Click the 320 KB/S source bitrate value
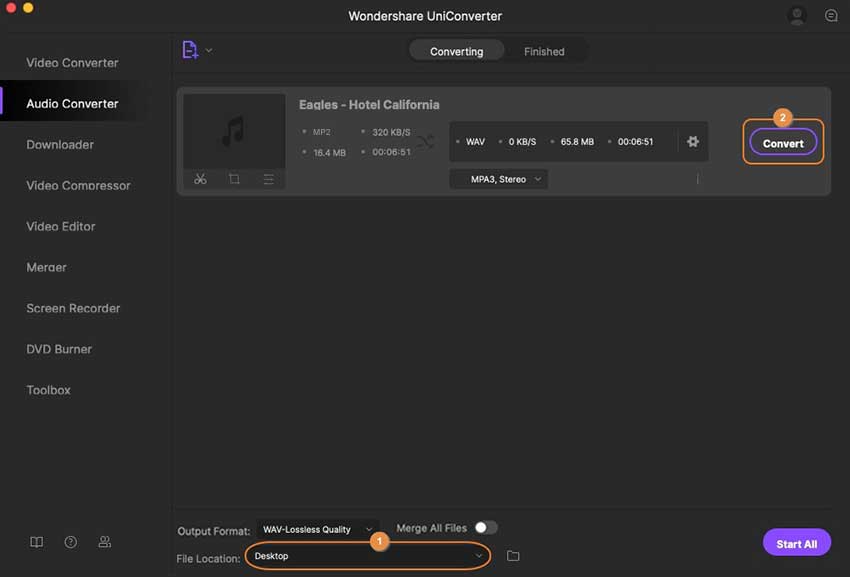 pos(391,132)
